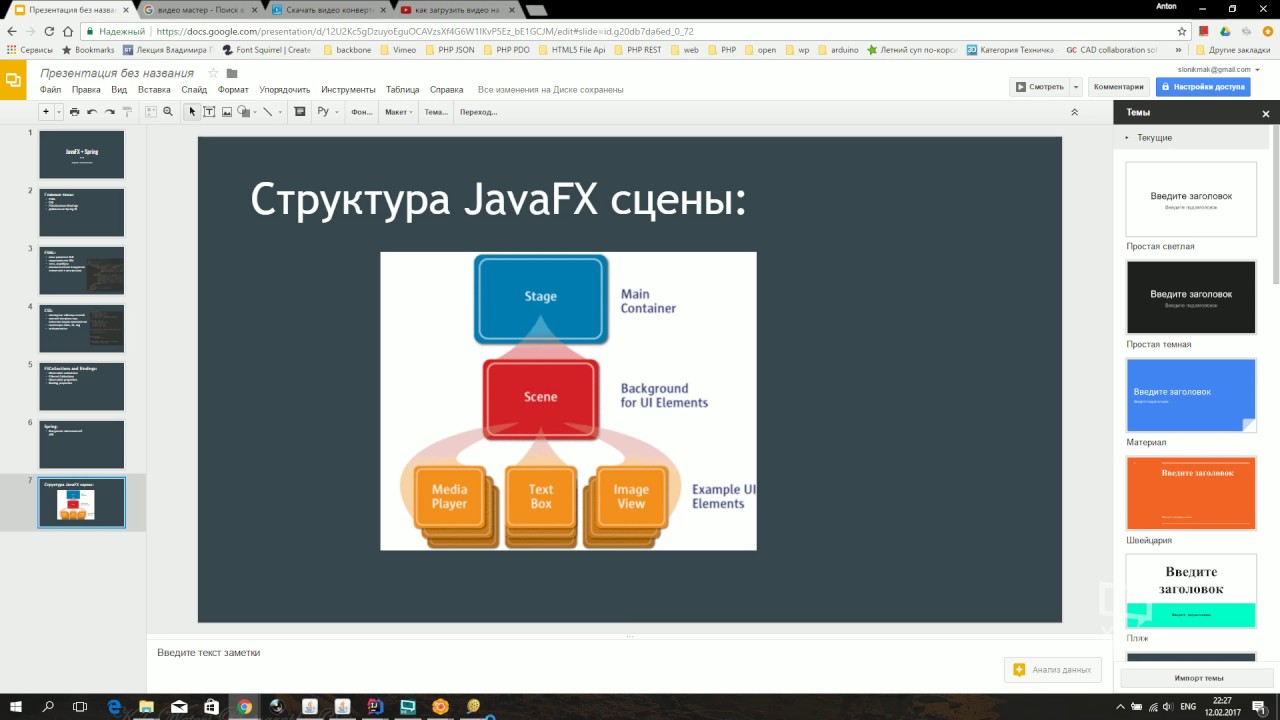Click the 'Тема...' theme button

pyautogui.click(x=436, y=112)
